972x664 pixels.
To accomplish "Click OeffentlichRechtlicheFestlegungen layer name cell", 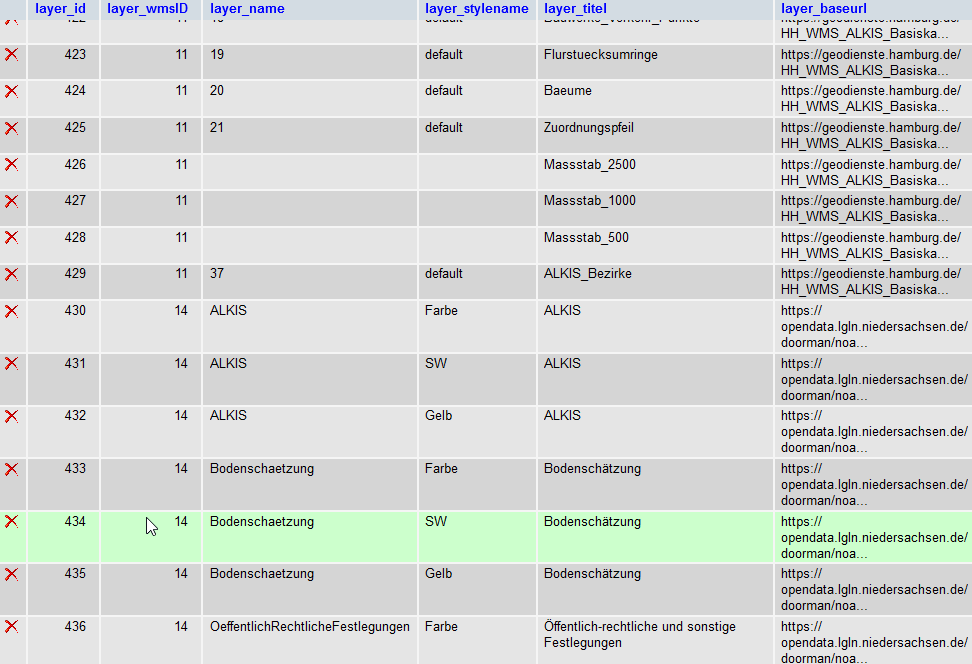I will click(x=309, y=627).
